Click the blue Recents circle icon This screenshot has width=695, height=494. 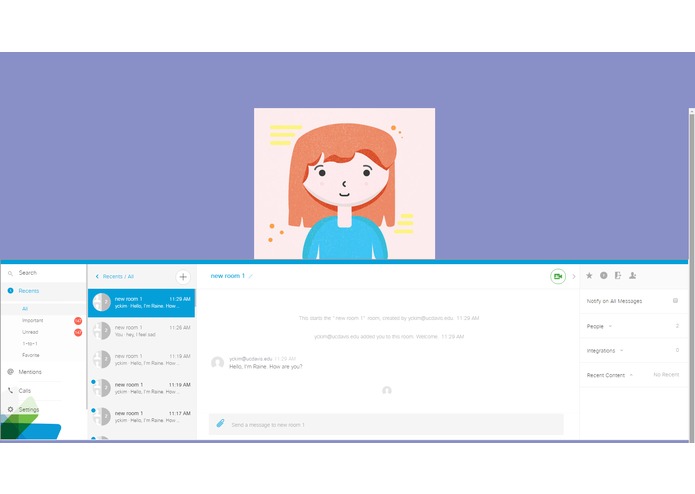[11, 291]
